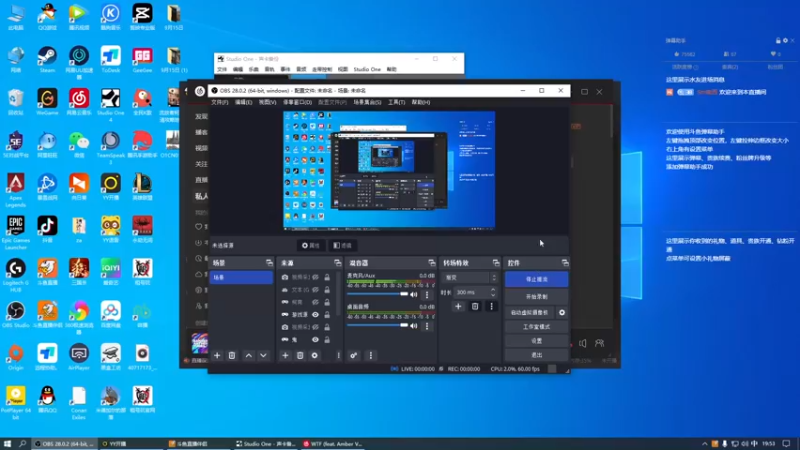Show hidden system tray icons chevron
The width and height of the screenshot is (800, 450).
tap(705, 444)
